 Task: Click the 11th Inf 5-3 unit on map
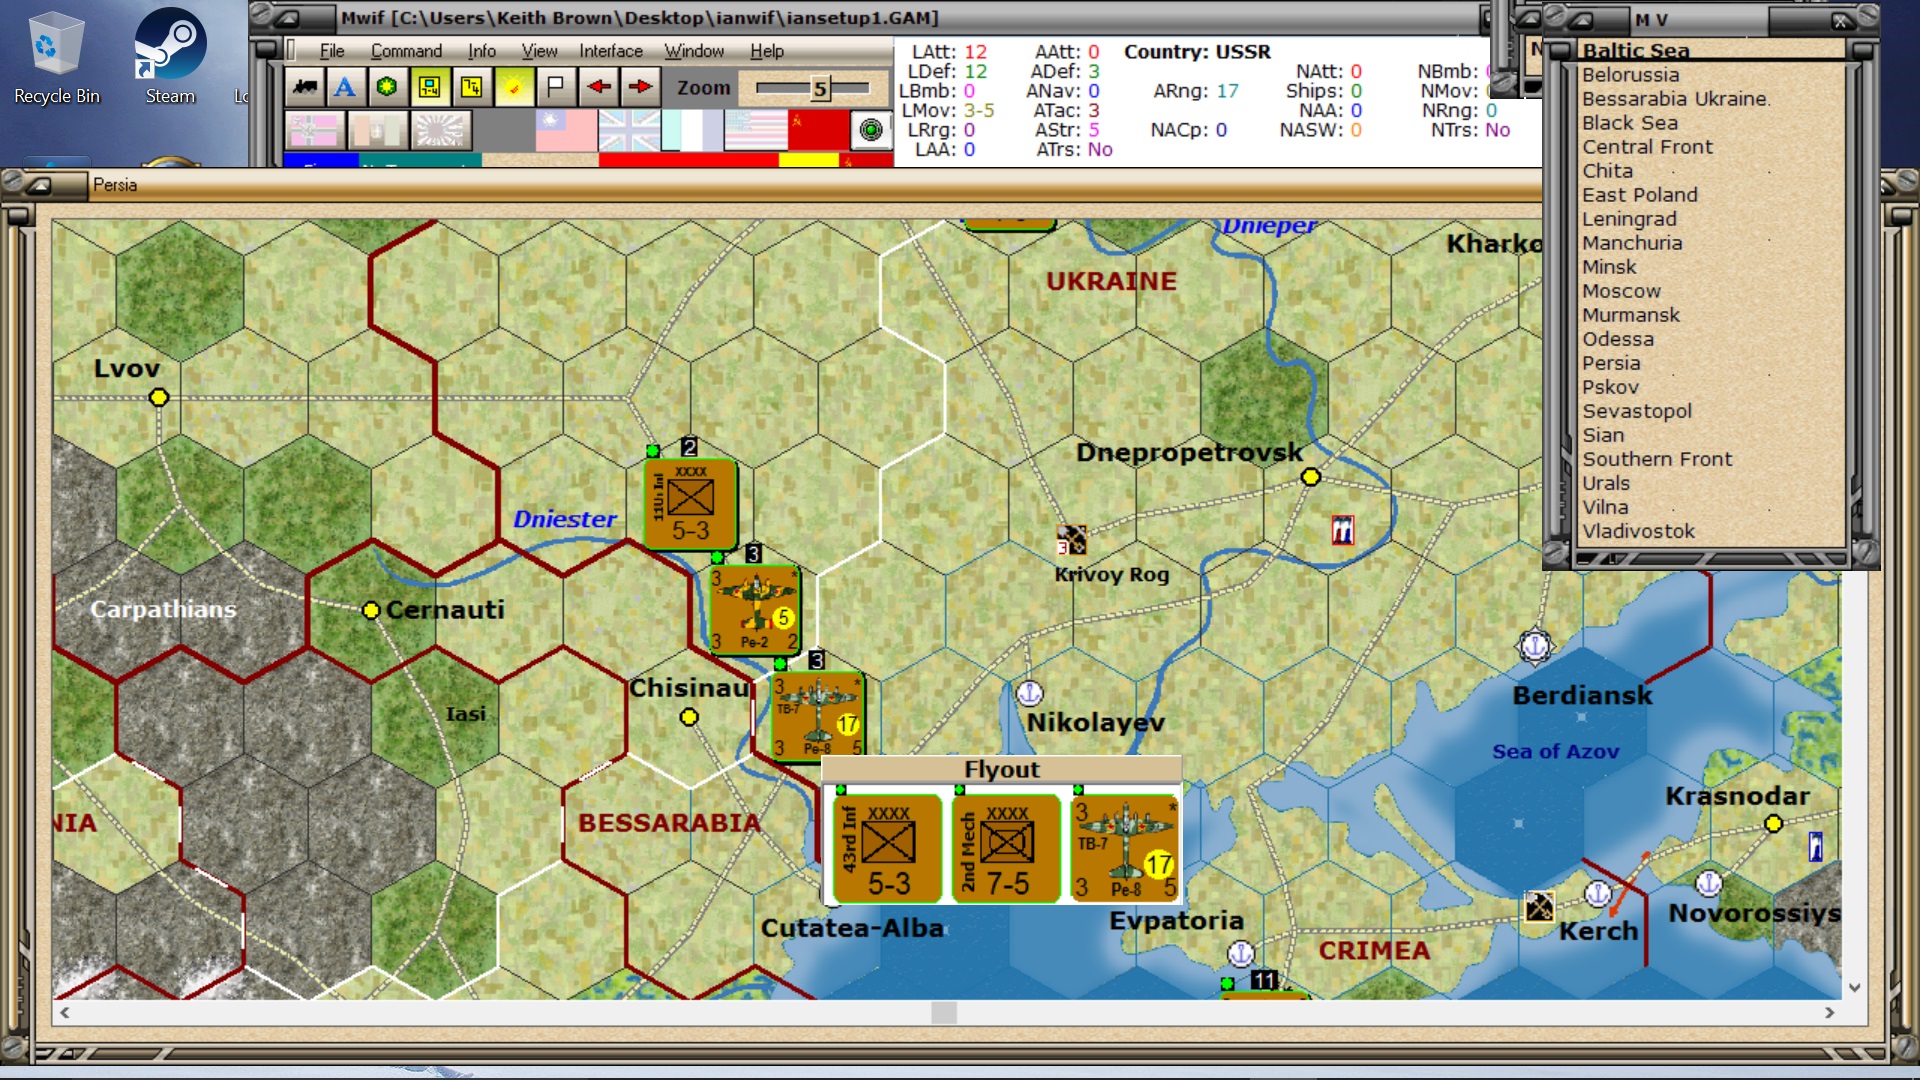[x=690, y=504]
